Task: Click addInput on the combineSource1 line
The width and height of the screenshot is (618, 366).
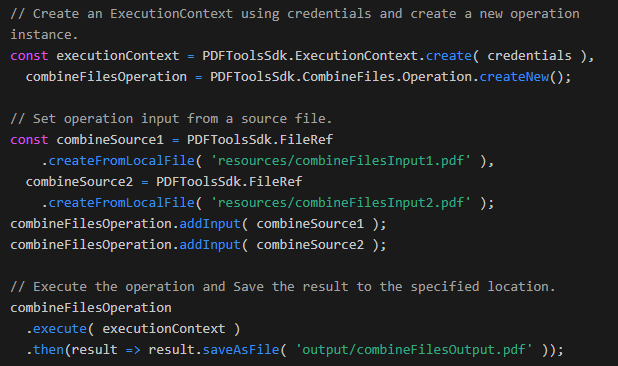Action: 210,224
